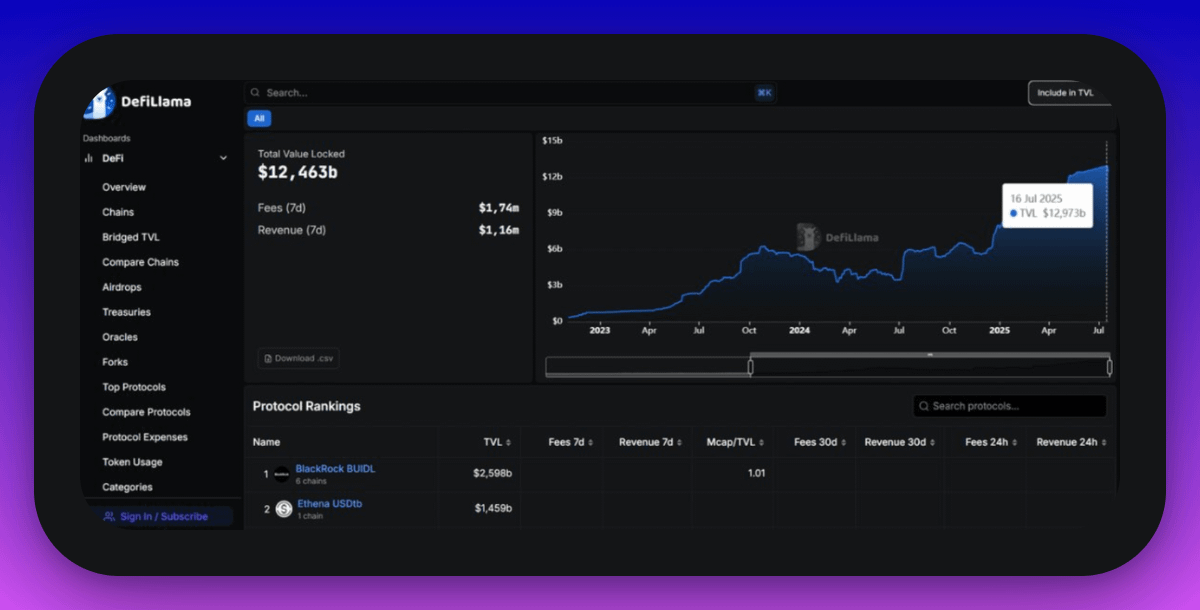
Task: Click the top grip of range selection
Action: (x=930, y=354)
